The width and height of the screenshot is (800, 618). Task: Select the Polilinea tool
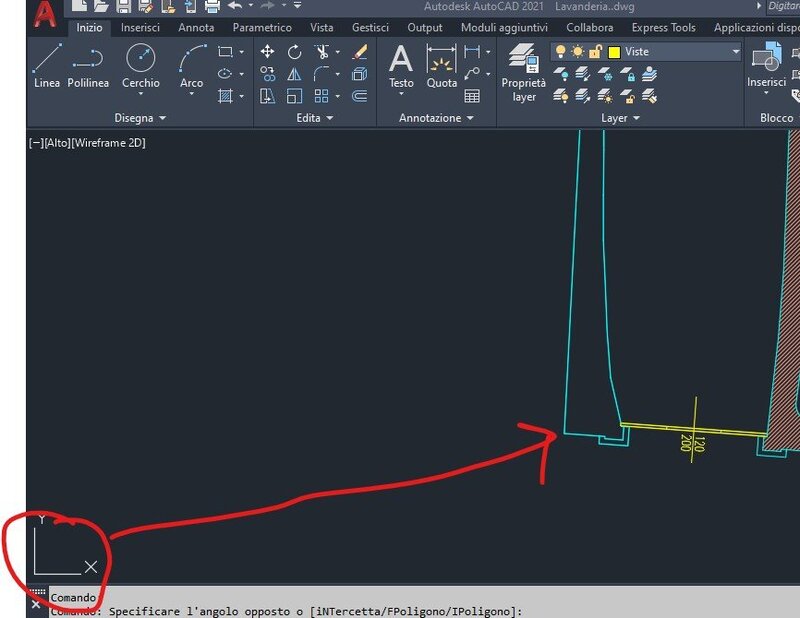point(88,62)
